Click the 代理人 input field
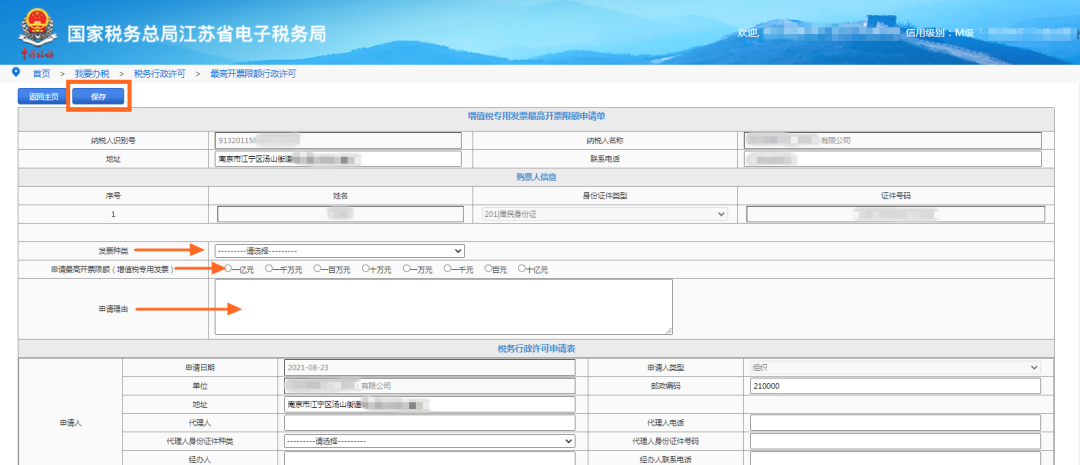 click(x=430, y=422)
